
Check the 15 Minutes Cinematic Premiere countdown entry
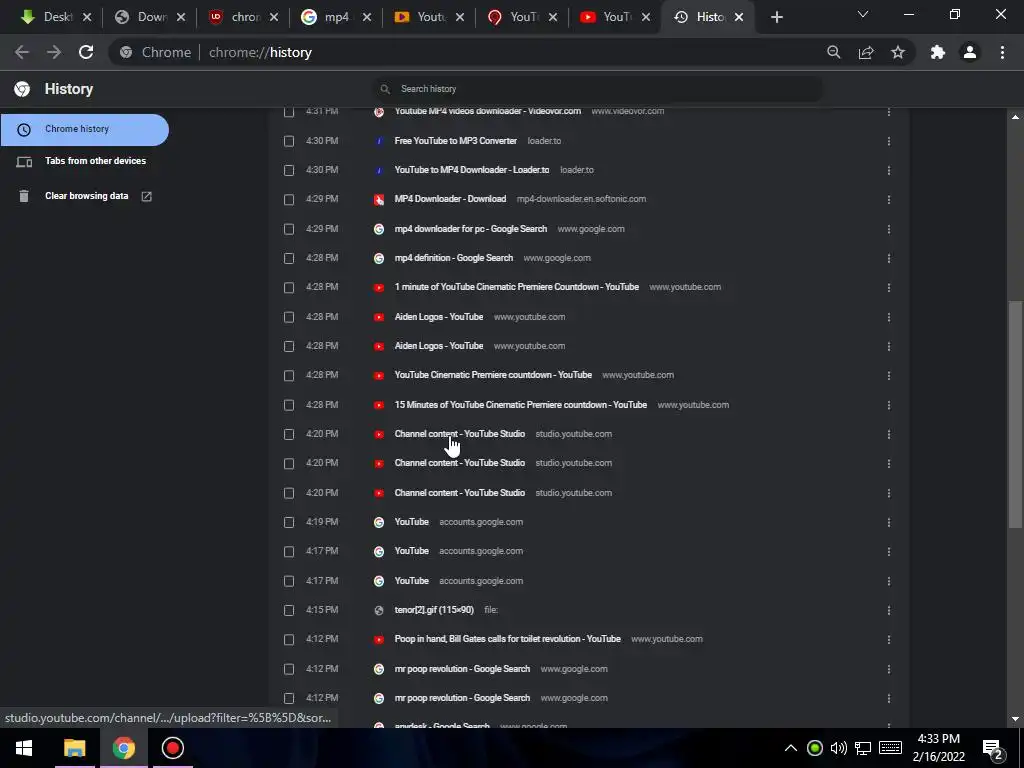point(289,405)
